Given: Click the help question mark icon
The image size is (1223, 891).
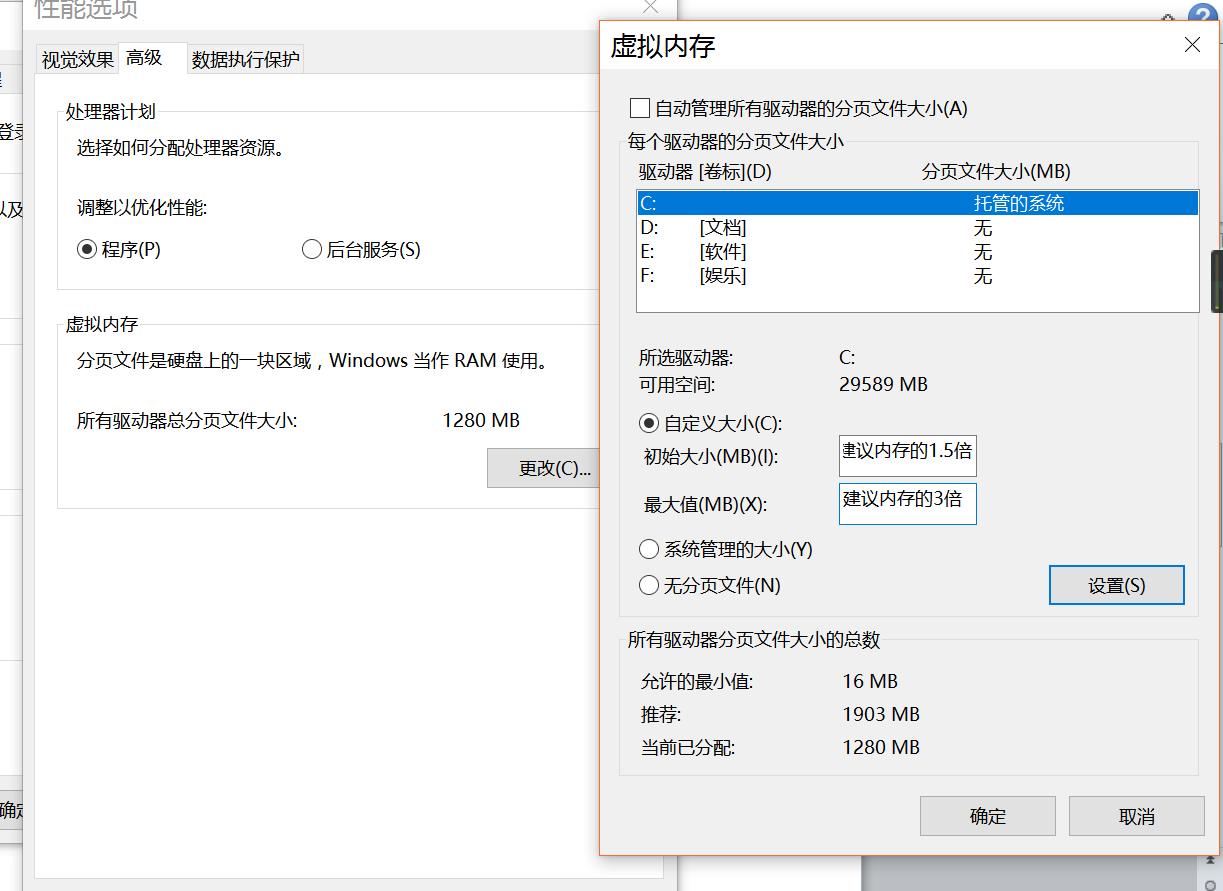Looking at the screenshot, I should click(1201, 12).
